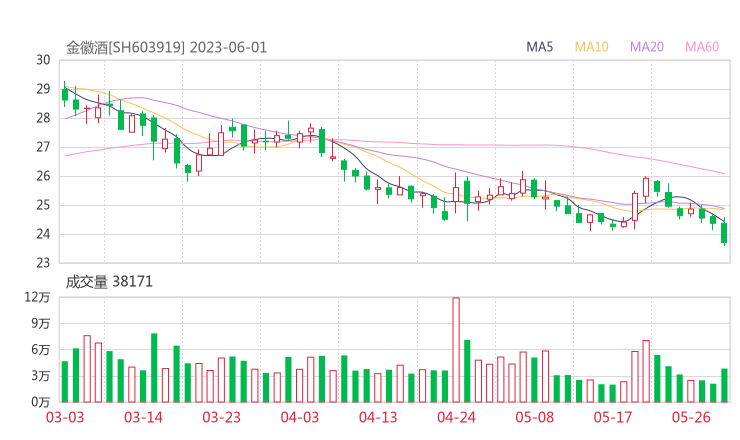The image size is (740, 440).
Task: Click the volume axis label 0万
Action: pos(41,402)
